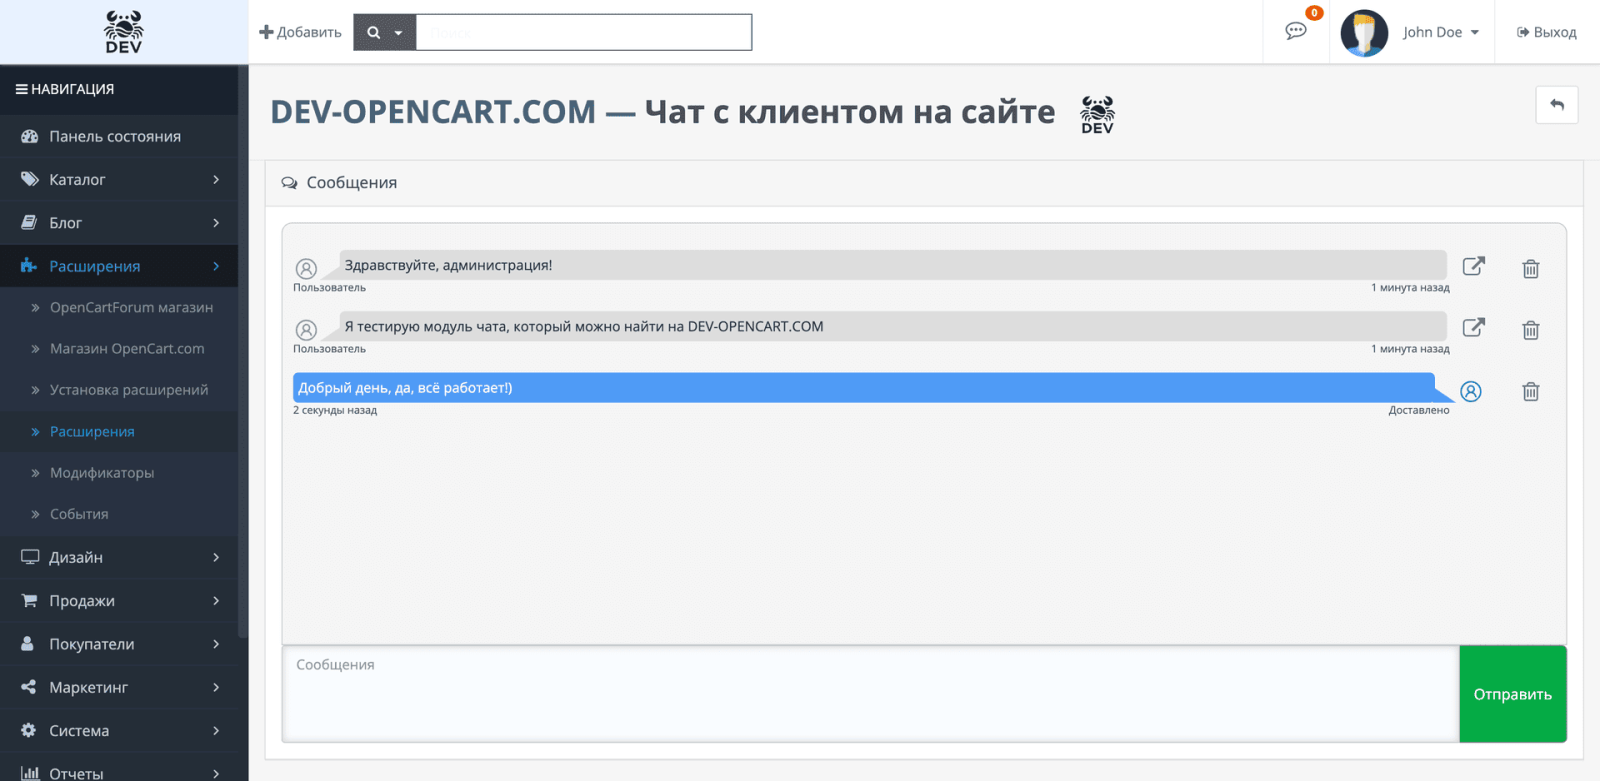The height and width of the screenshot is (782, 1600).
Task: Focus the Сообщения message textarea
Action: (870, 694)
